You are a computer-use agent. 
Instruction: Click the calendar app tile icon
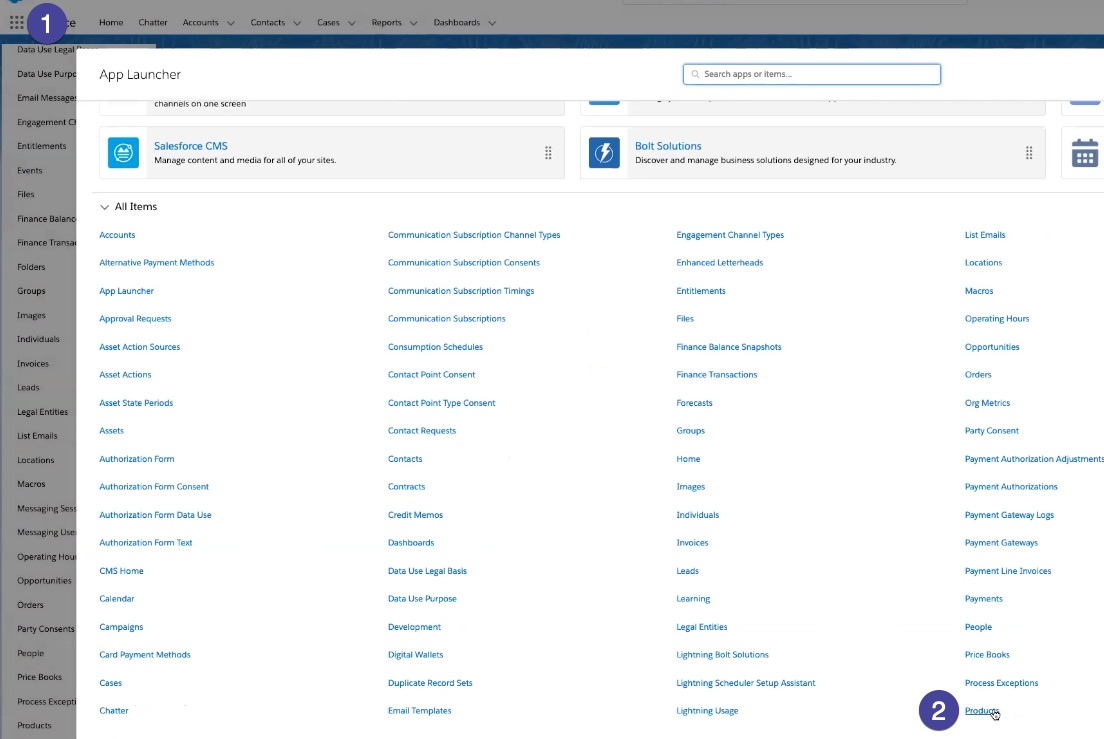pyautogui.click(x=1084, y=153)
